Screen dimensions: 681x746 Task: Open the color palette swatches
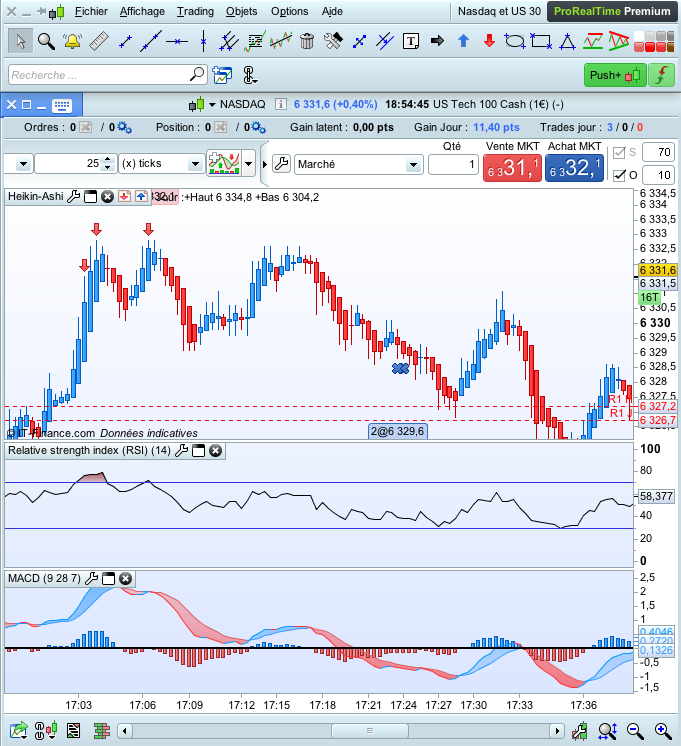pos(653,41)
